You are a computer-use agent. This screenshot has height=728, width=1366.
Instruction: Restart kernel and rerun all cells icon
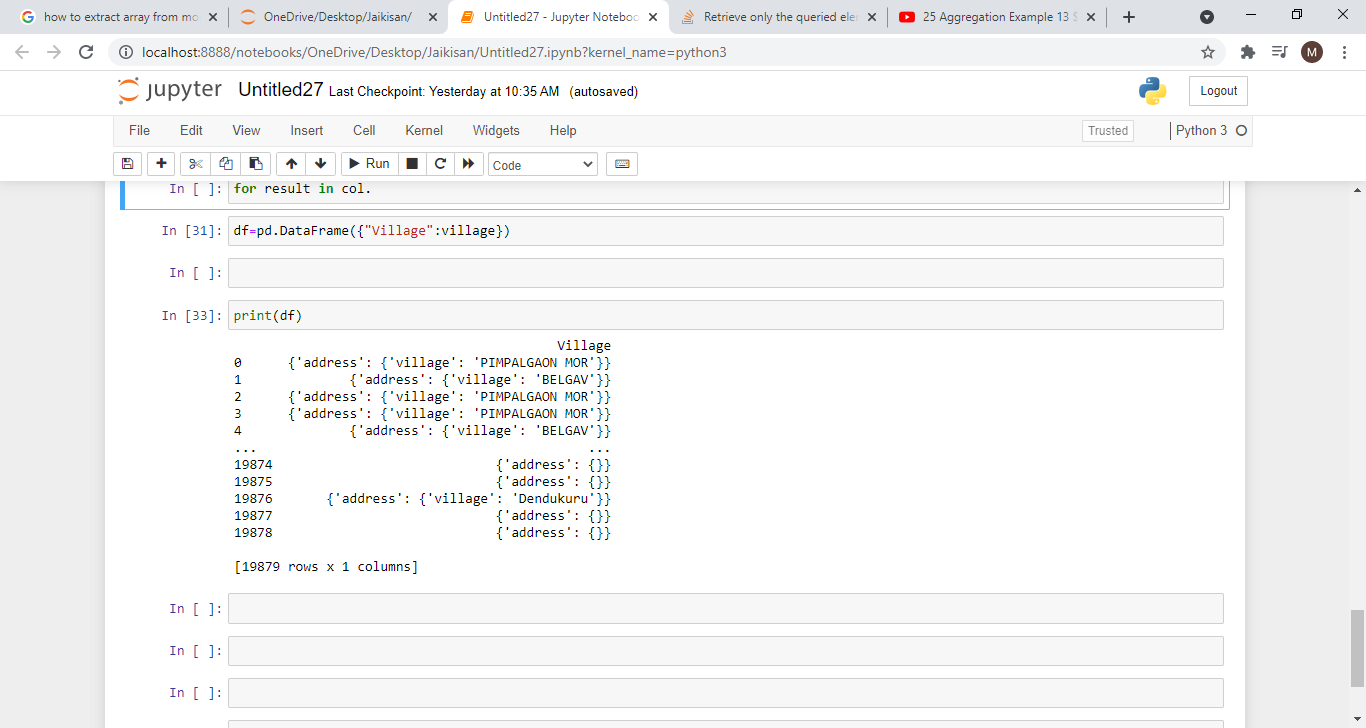point(468,164)
